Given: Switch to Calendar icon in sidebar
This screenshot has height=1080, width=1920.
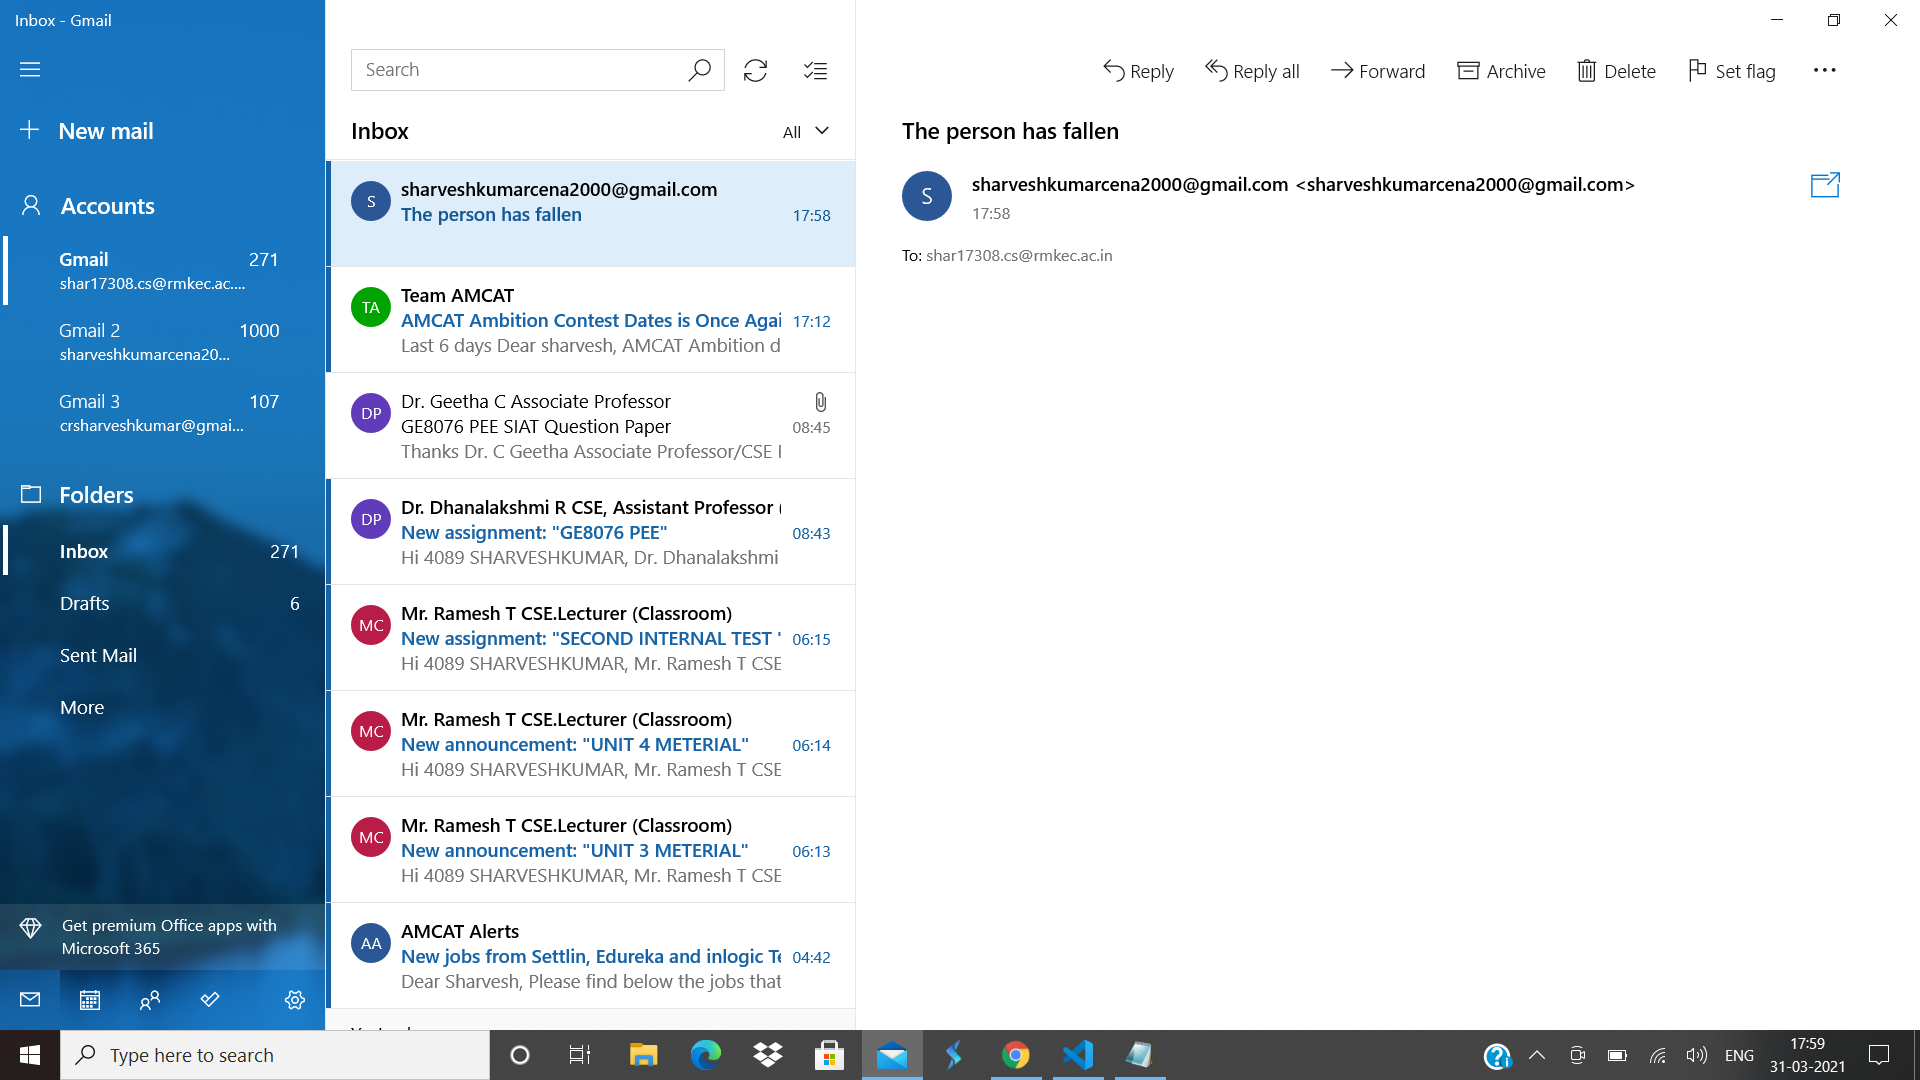Looking at the screenshot, I should (x=90, y=1000).
